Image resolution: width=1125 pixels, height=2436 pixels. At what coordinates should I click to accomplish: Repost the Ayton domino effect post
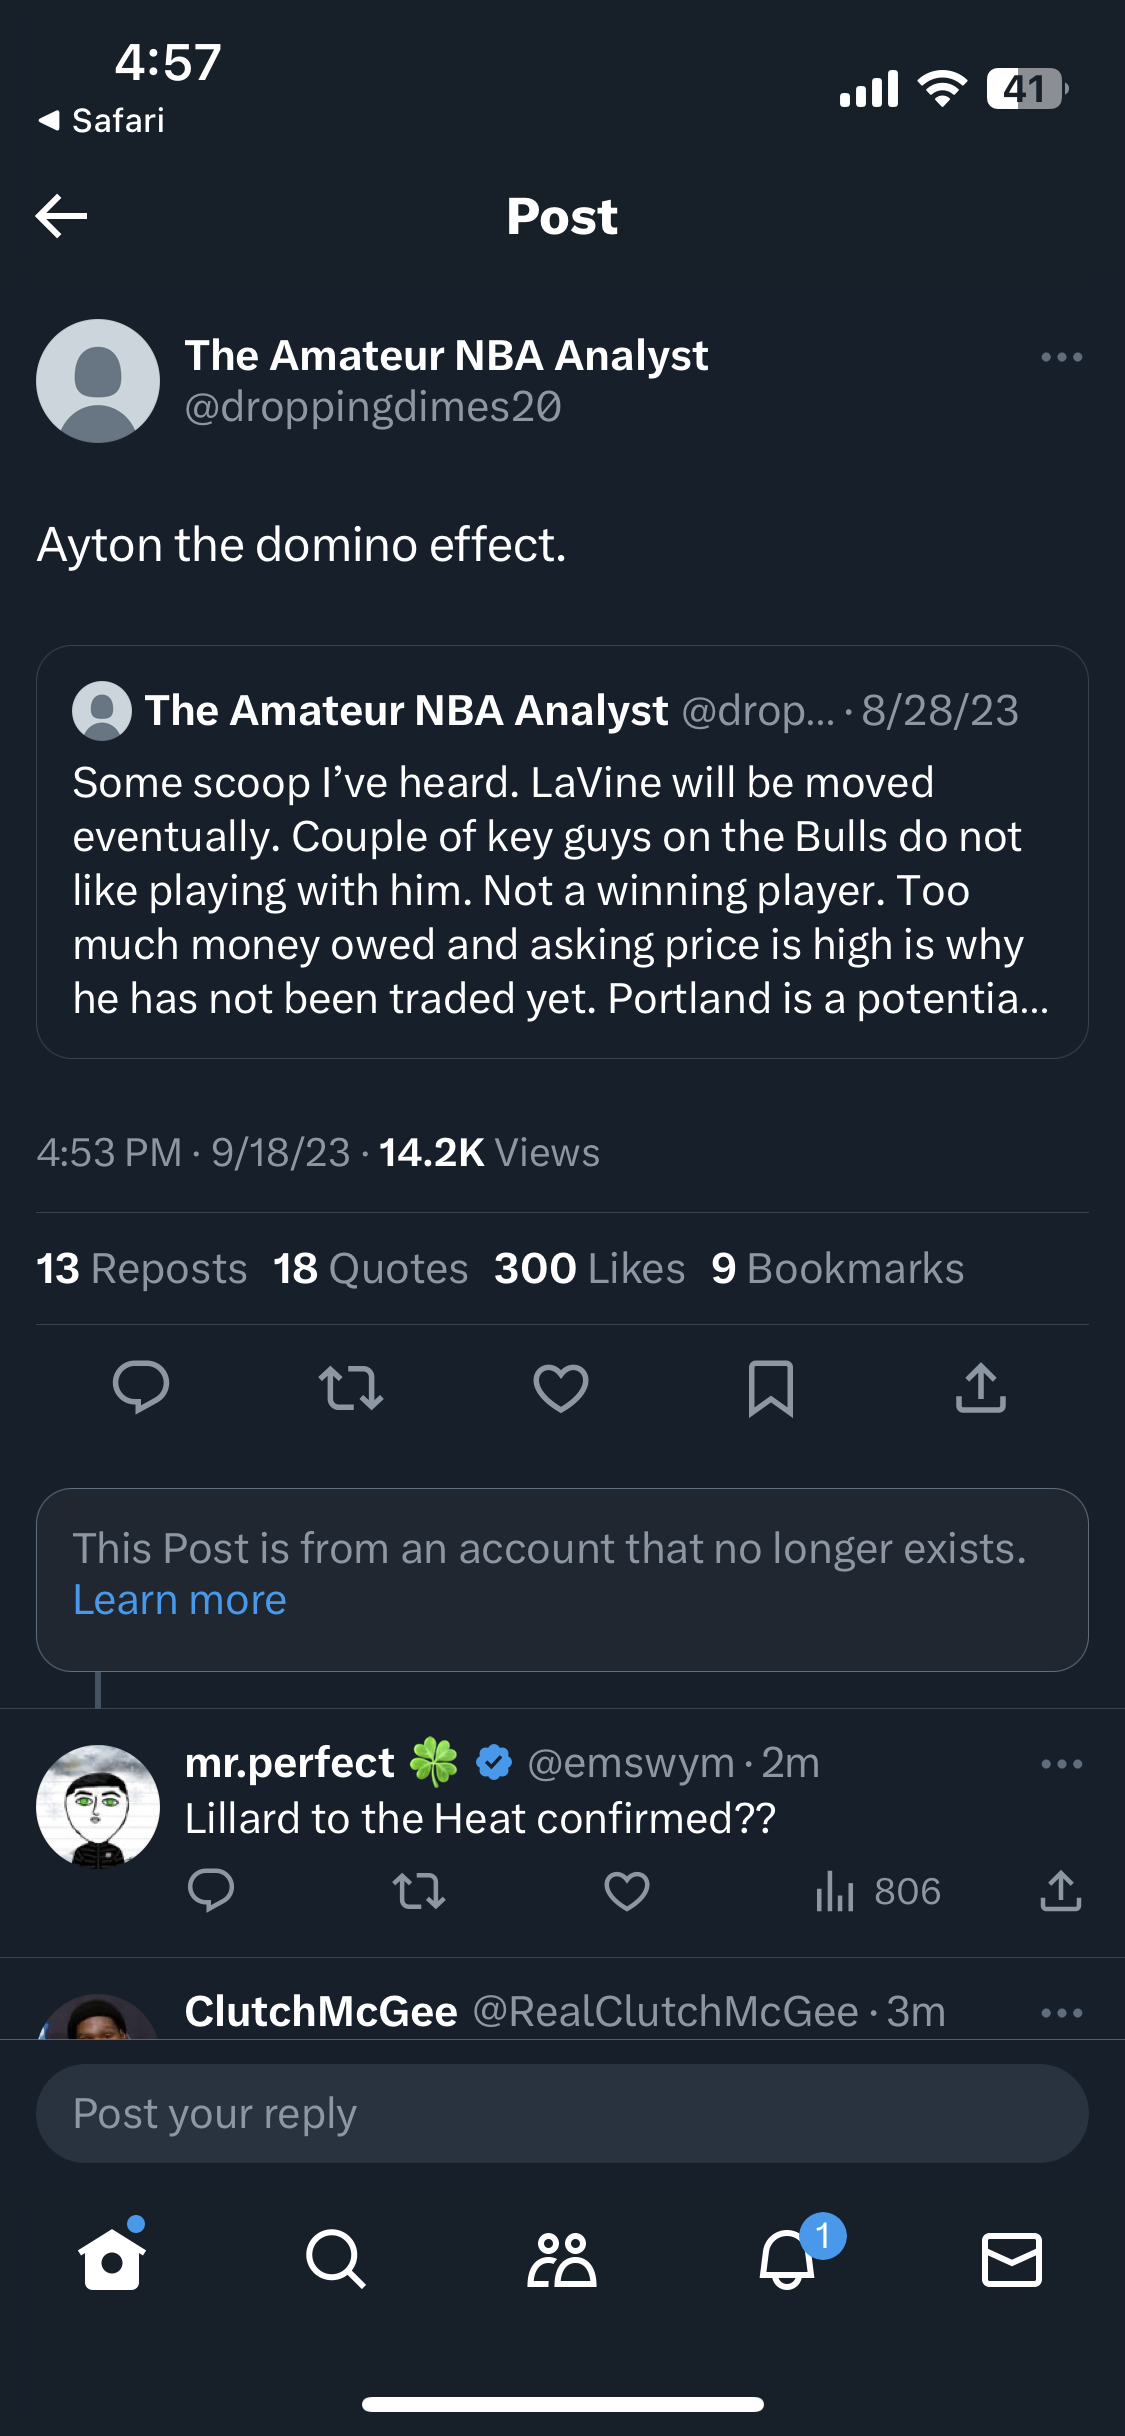point(351,1387)
